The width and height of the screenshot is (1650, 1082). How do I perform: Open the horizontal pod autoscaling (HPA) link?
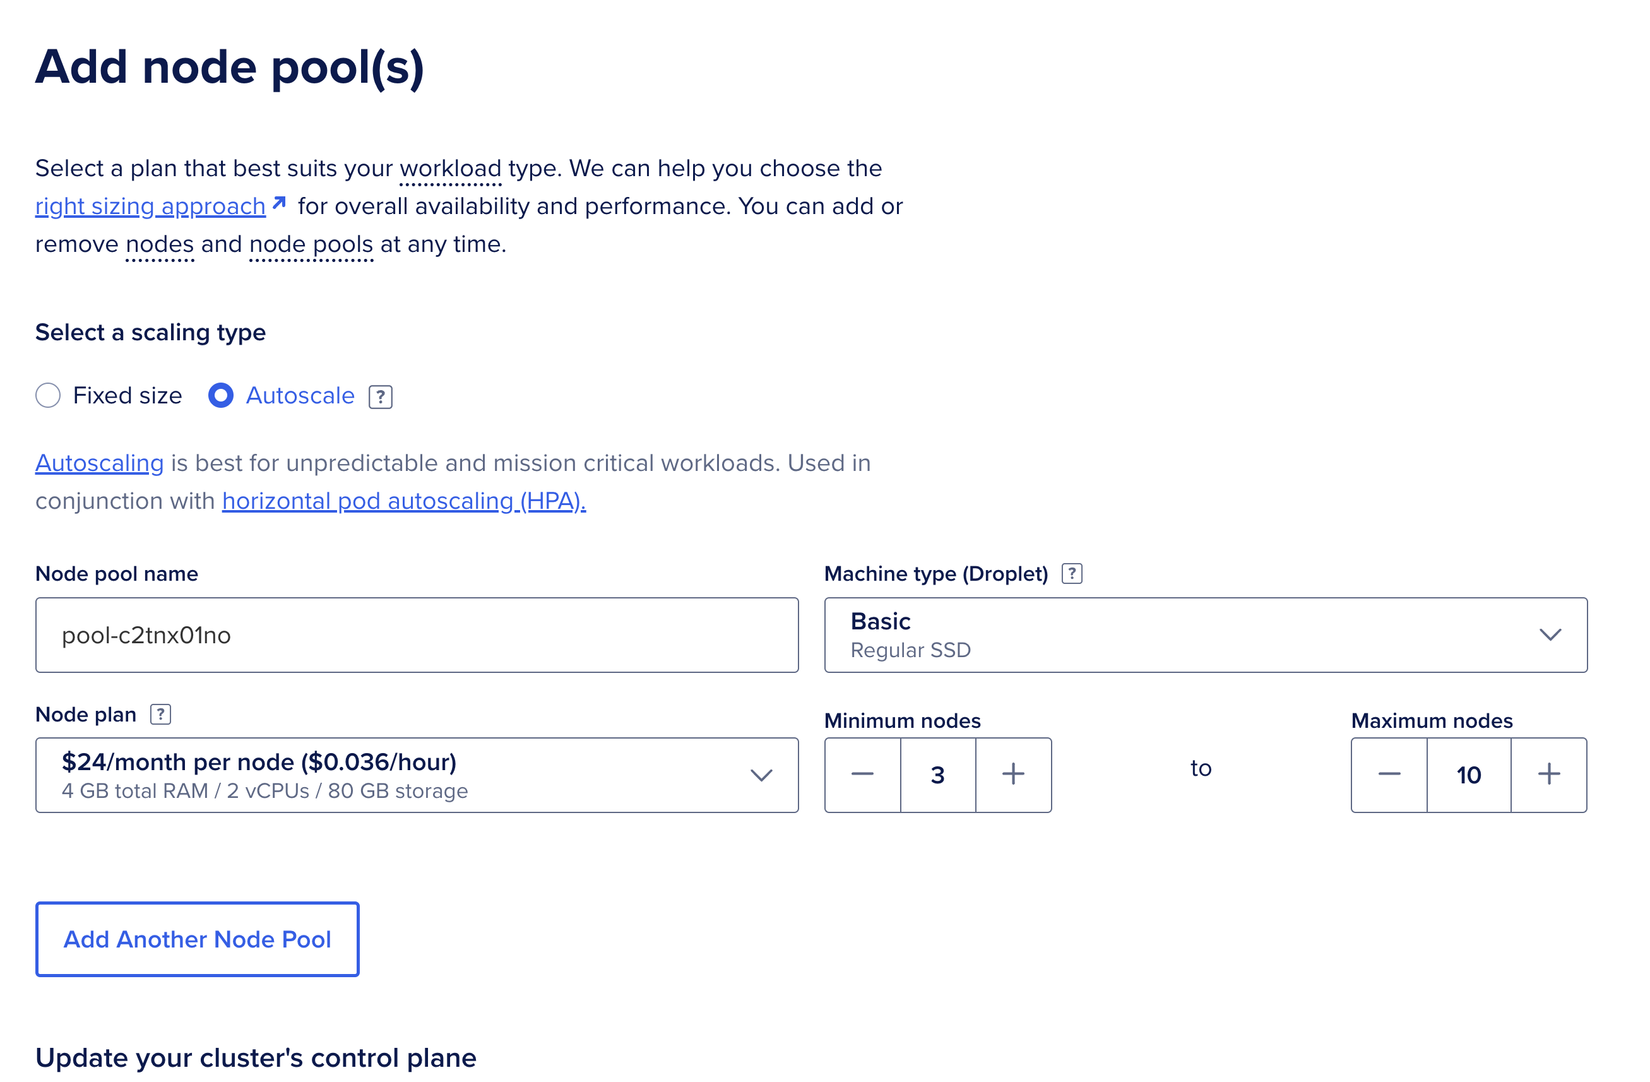[403, 501]
